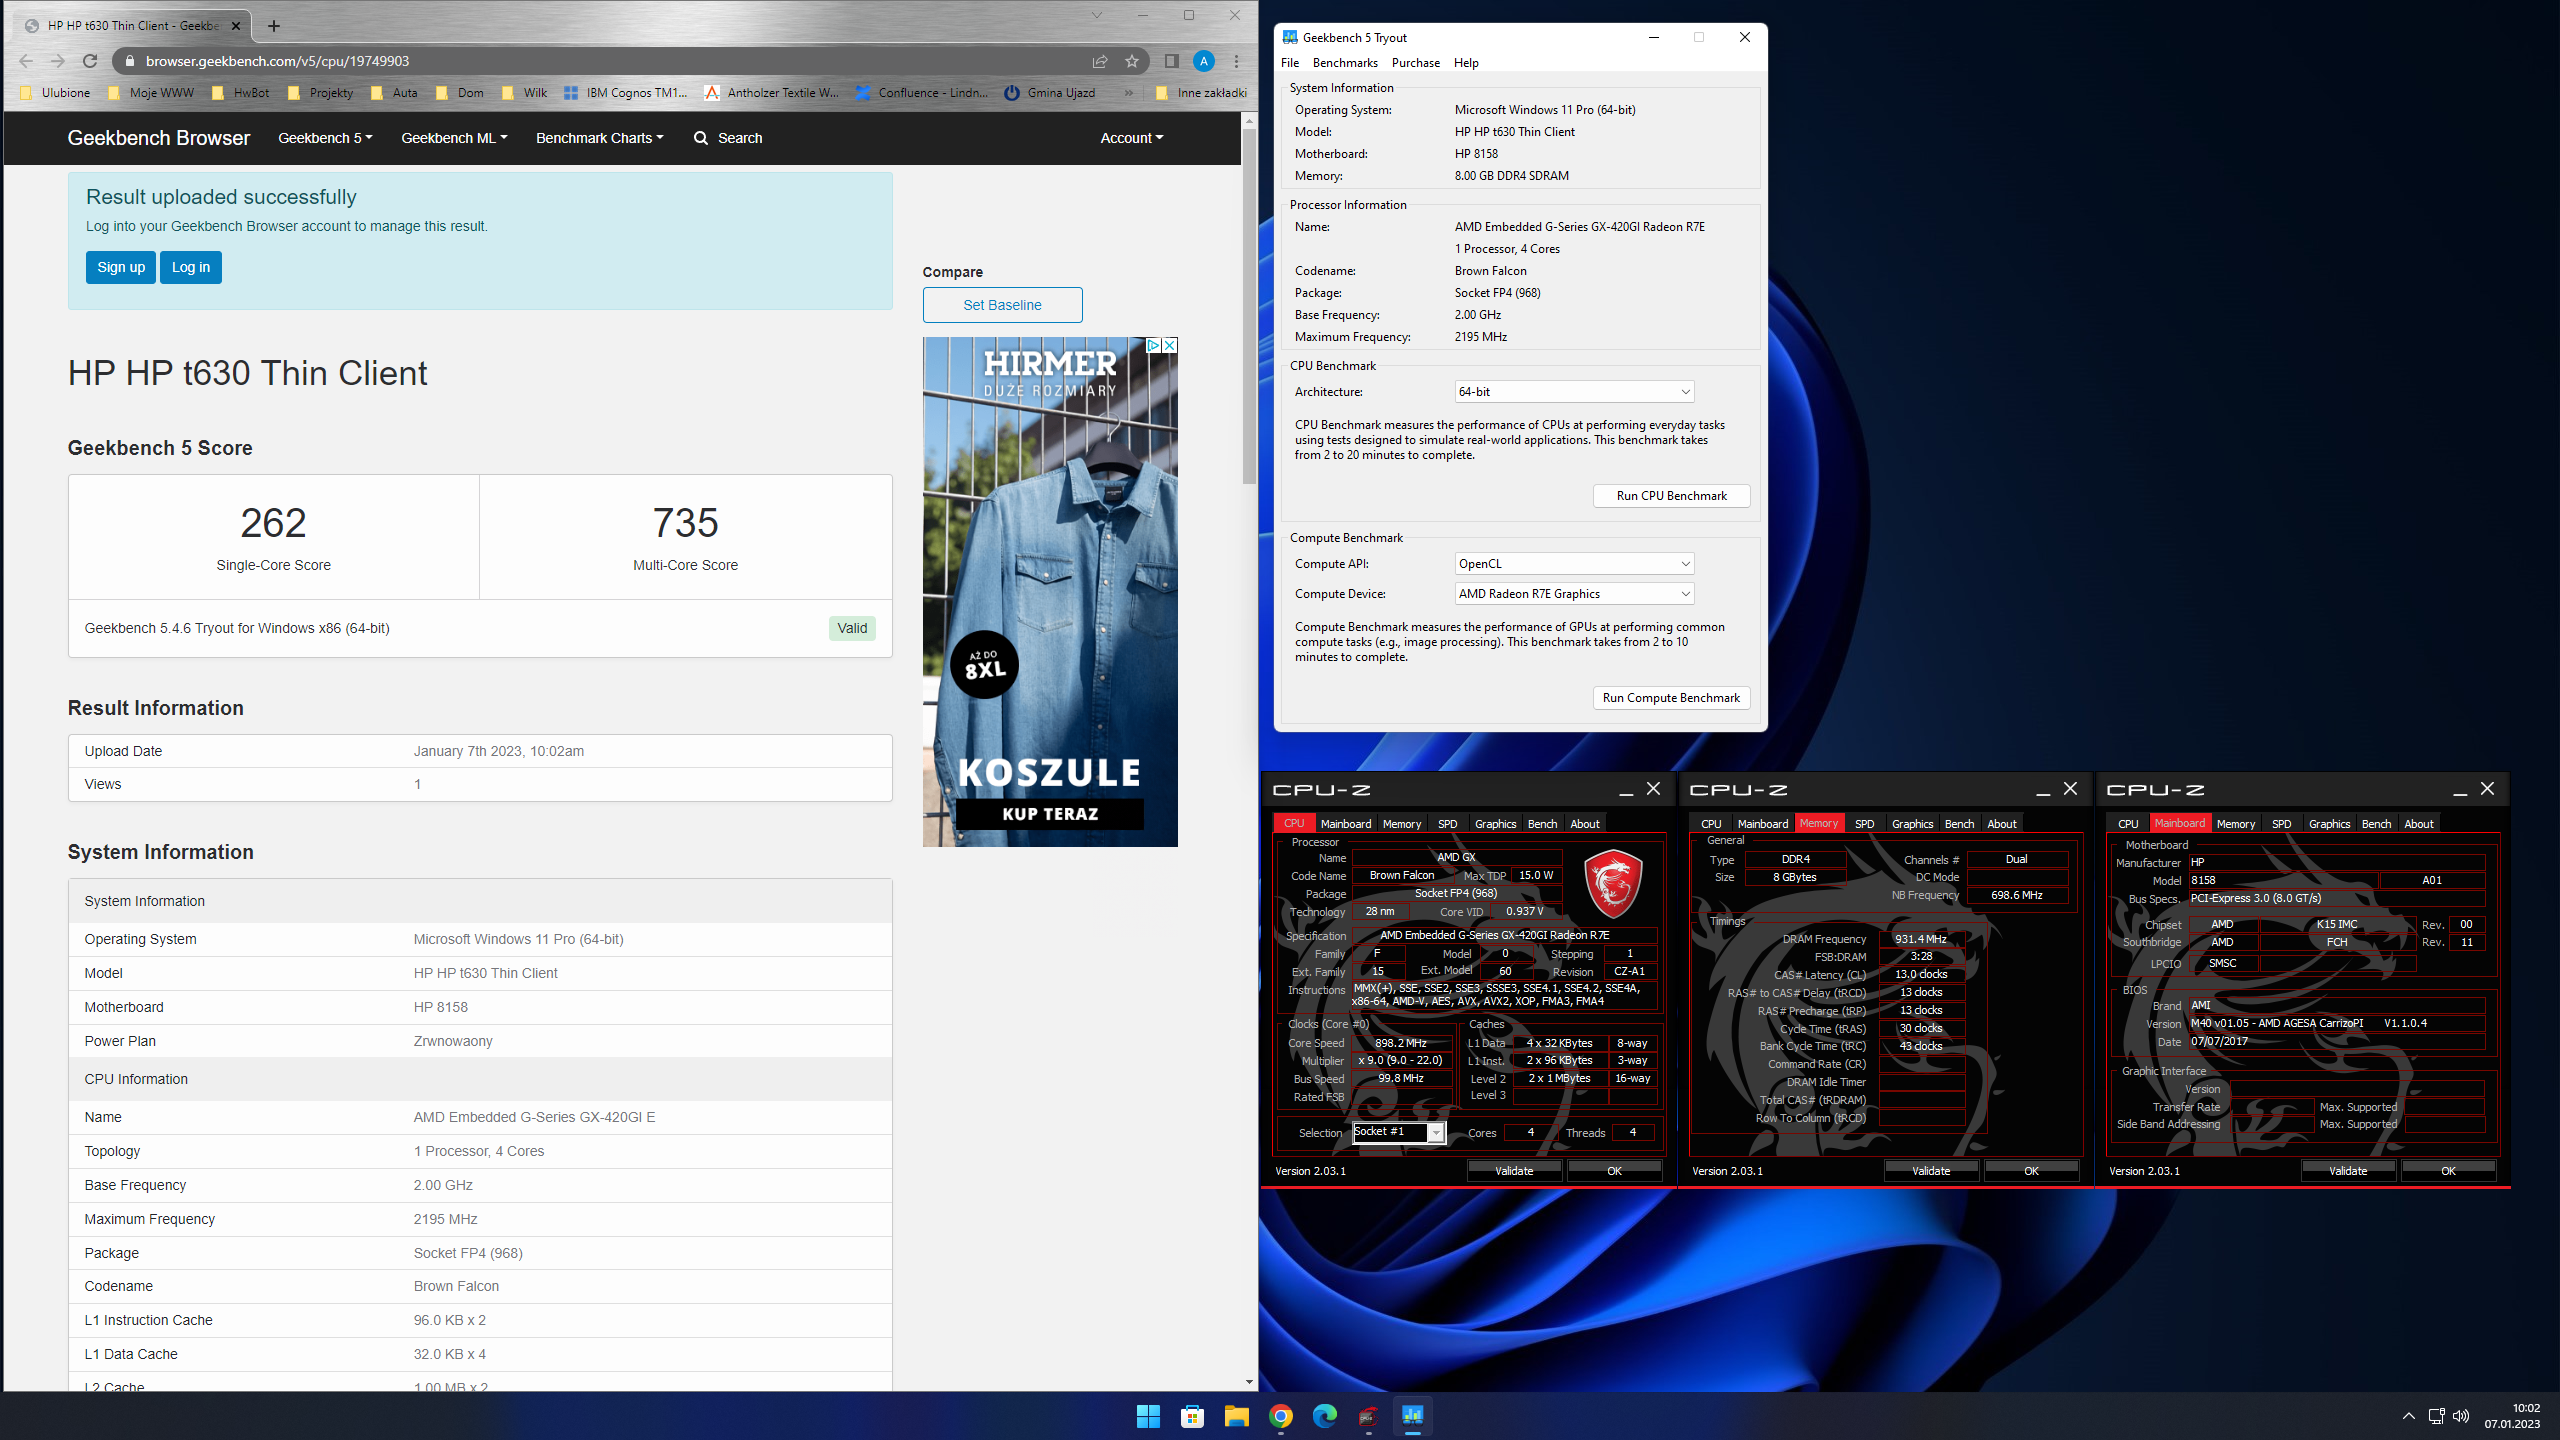Open Compute API OpenCL dropdown
The width and height of the screenshot is (2560, 1440).
tap(1574, 564)
